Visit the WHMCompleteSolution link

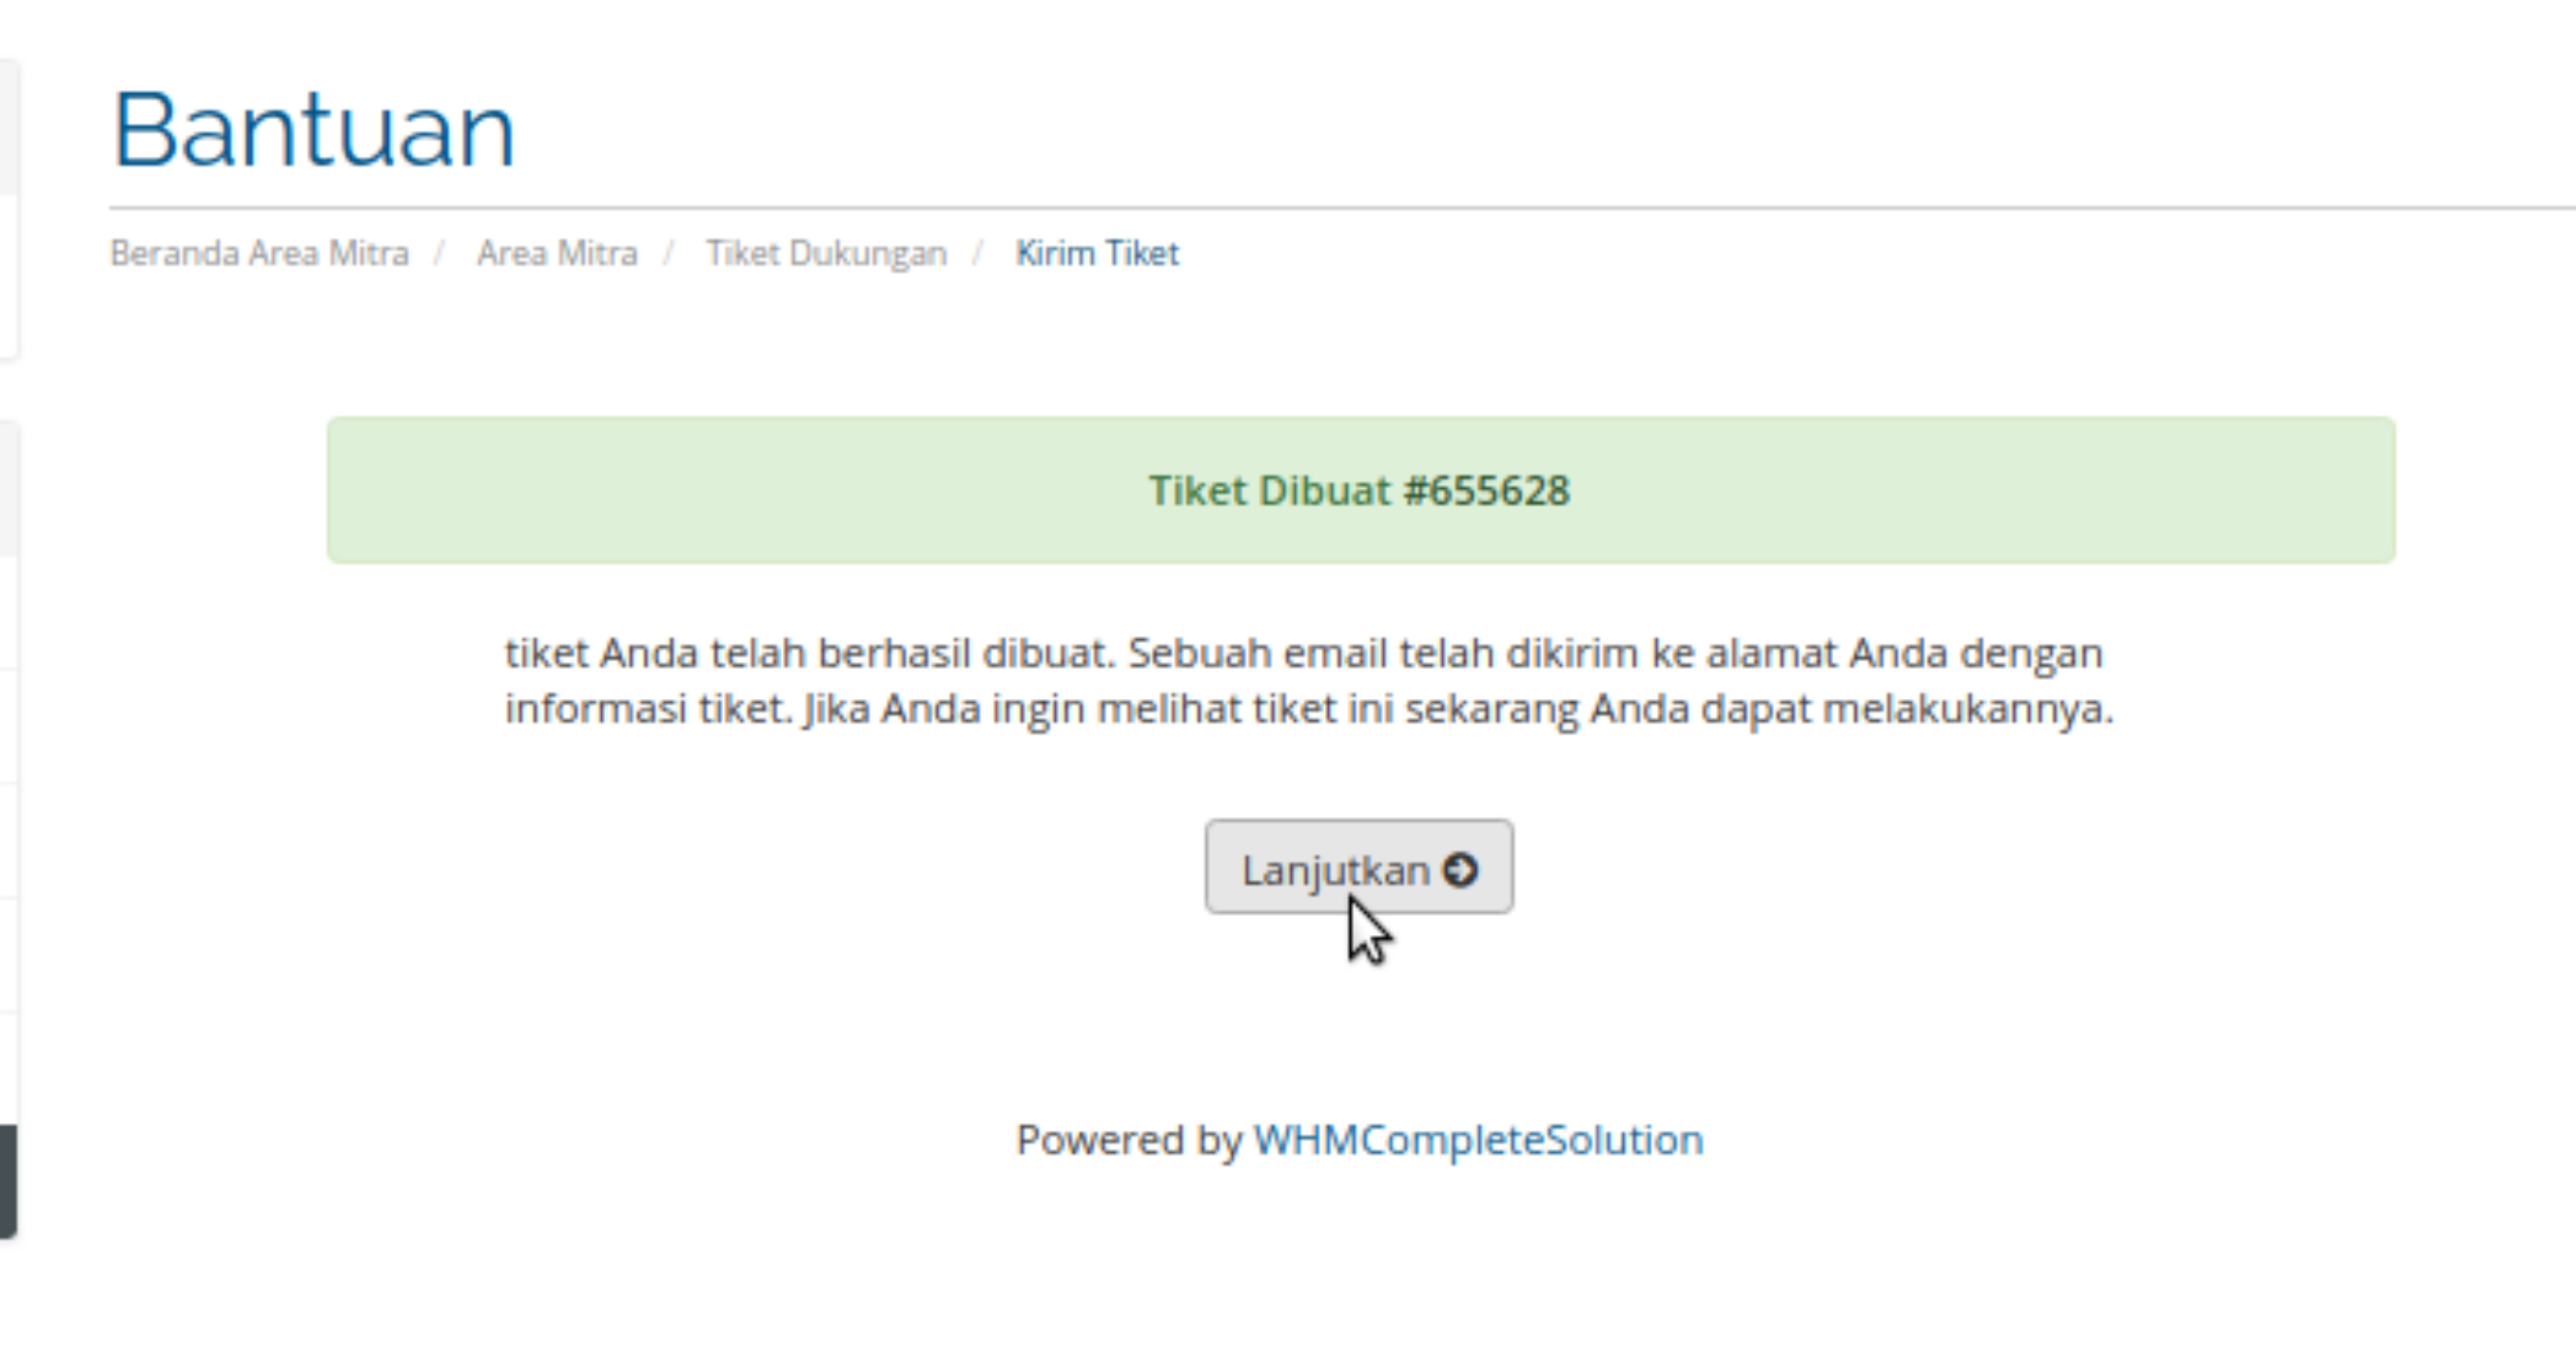1479,1140
